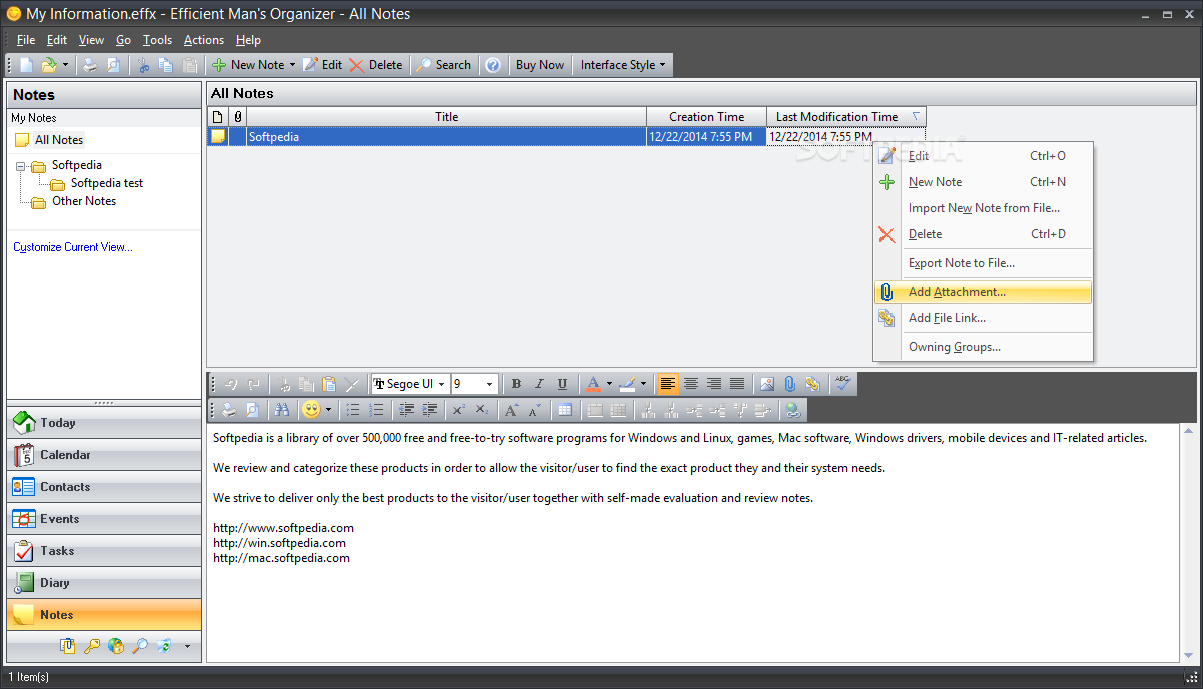Image resolution: width=1203 pixels, height=689 pixels.
Task: Open the New Note dropdown arrow
Action: (x=293, y=65)
